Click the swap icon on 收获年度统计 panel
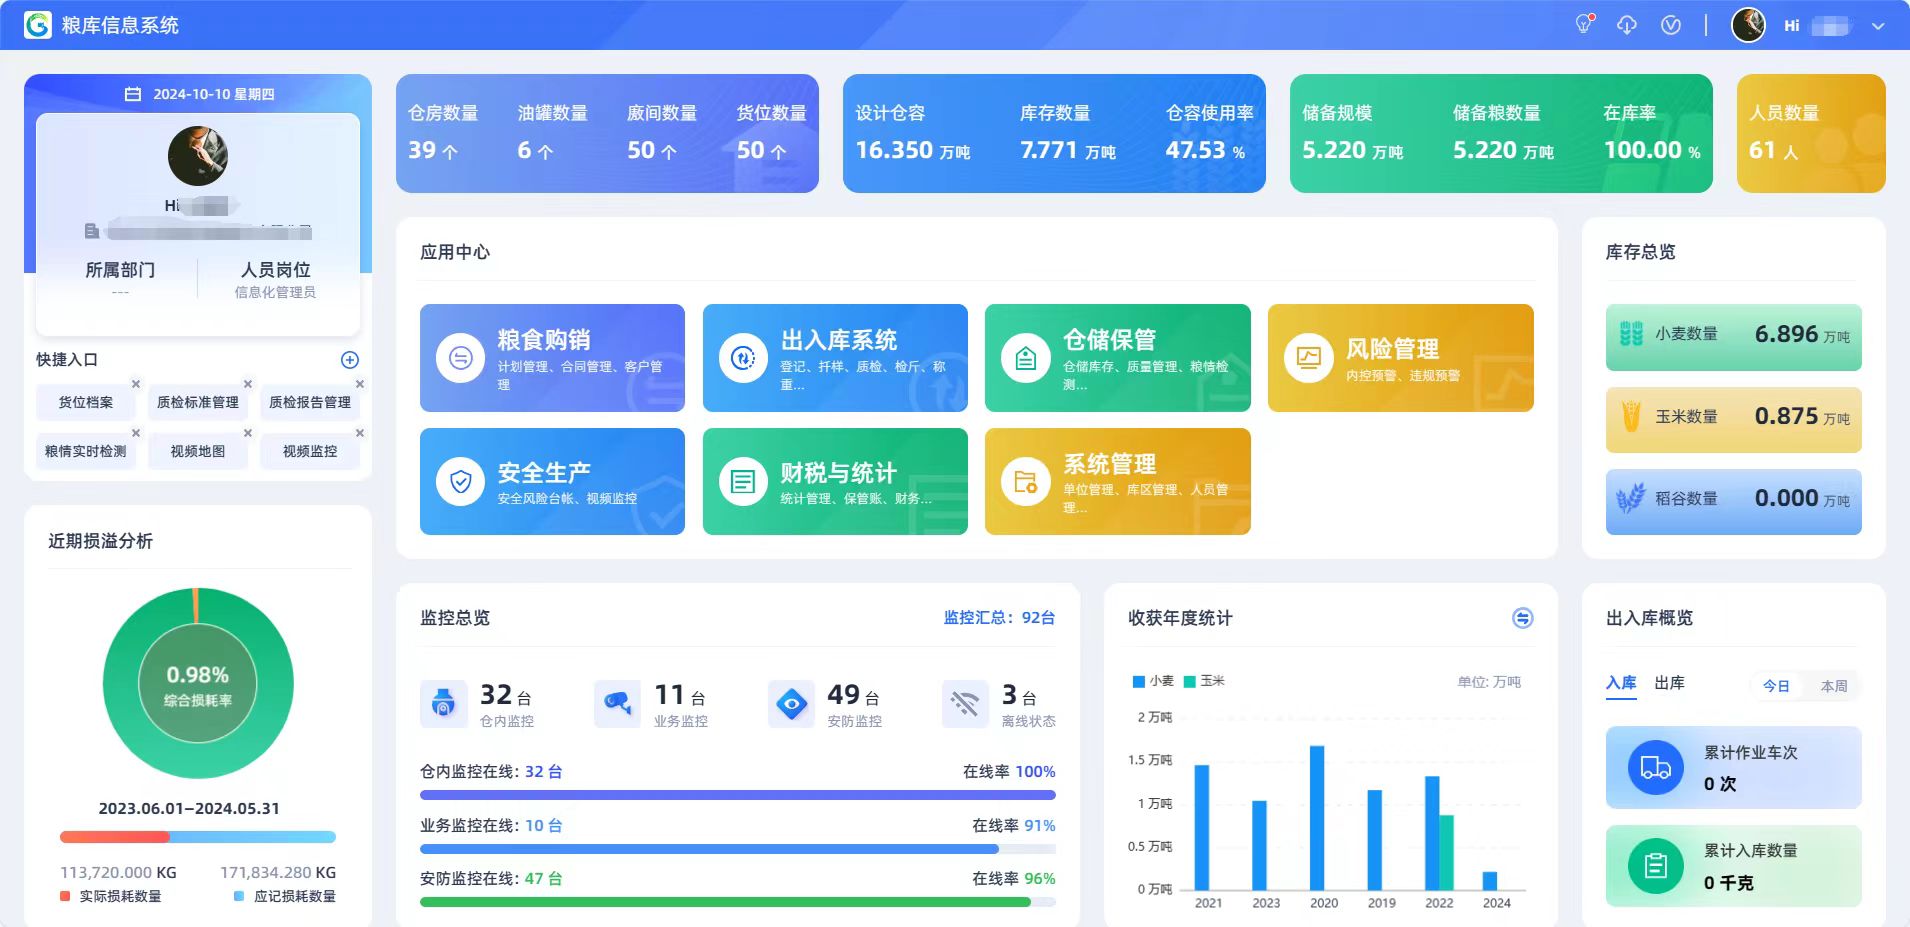Viewport: 1910px width, 927px height. click(1523, 618)
